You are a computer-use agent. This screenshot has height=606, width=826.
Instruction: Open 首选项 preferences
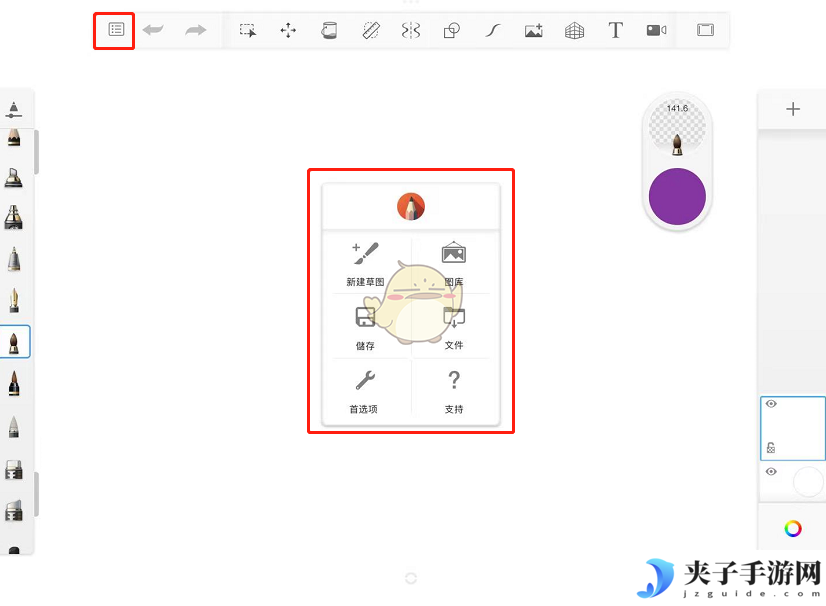click(x=364, y=392)
